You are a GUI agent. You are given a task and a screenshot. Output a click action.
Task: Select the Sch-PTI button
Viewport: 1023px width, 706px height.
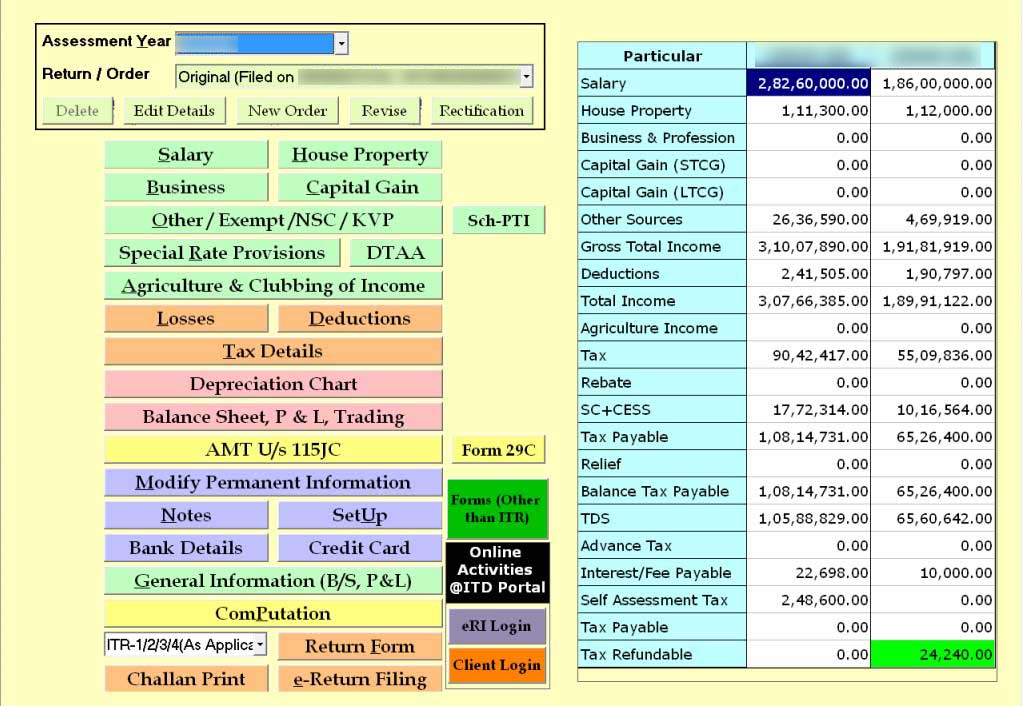(498, 221)
